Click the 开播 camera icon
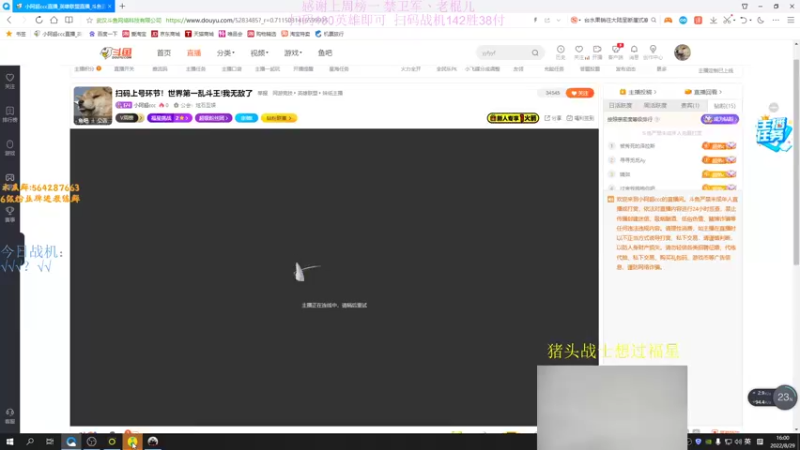 pyautogui.click(x=597, y=49)
